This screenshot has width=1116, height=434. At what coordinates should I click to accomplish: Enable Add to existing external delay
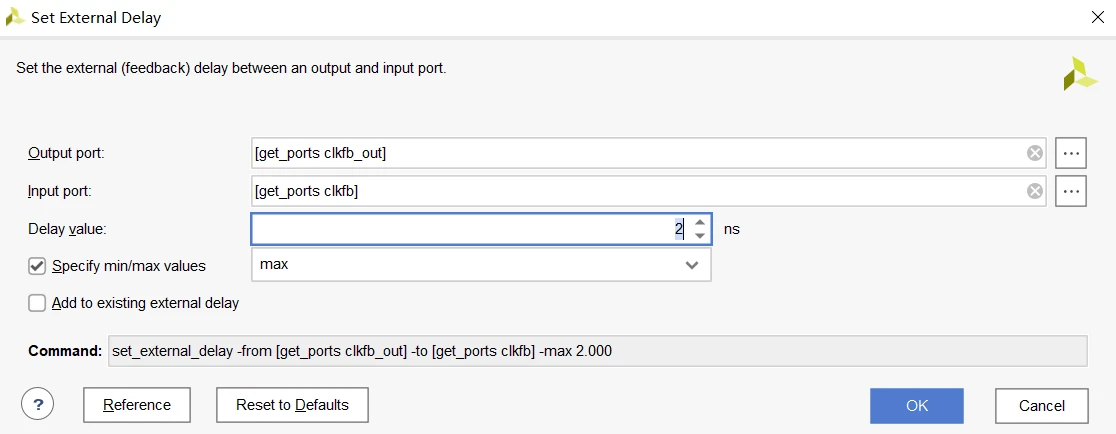(37, 303)
